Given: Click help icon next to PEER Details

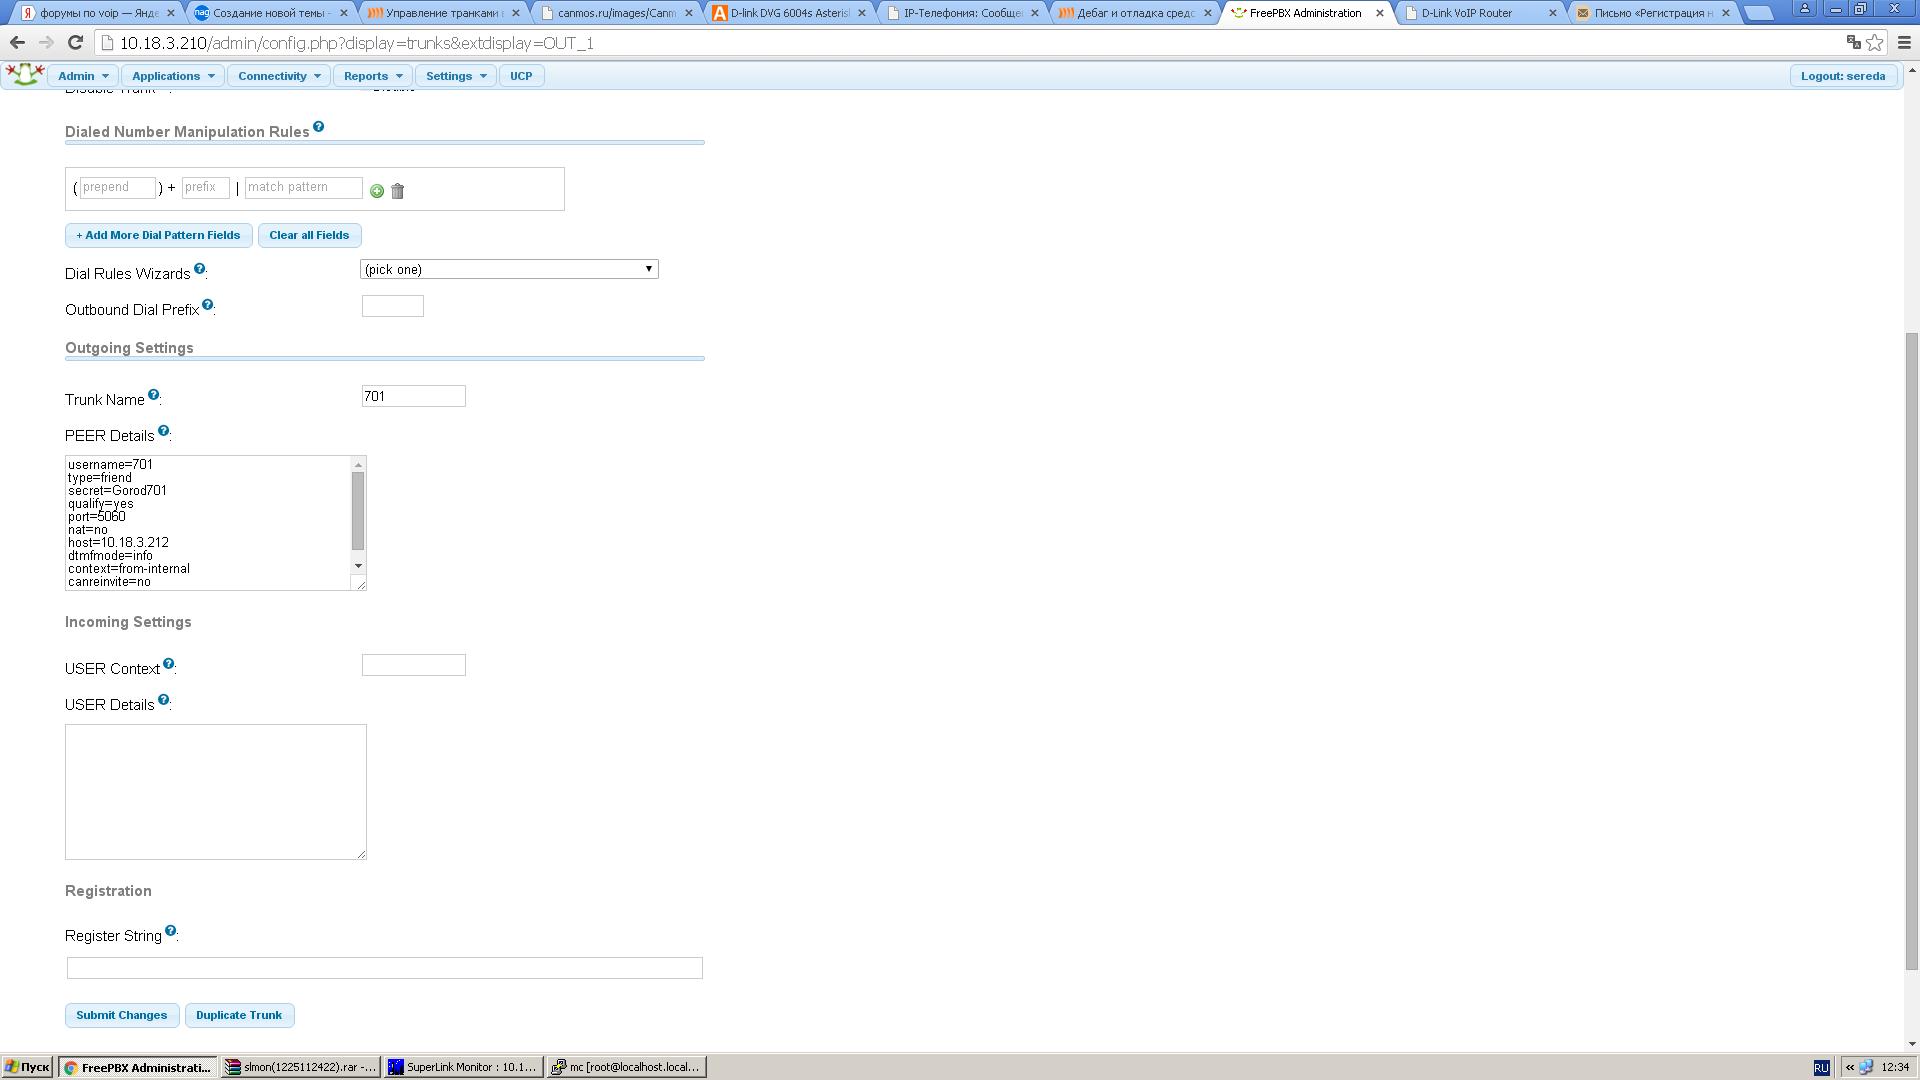Looking at the screenshot, I should [163, 431].
